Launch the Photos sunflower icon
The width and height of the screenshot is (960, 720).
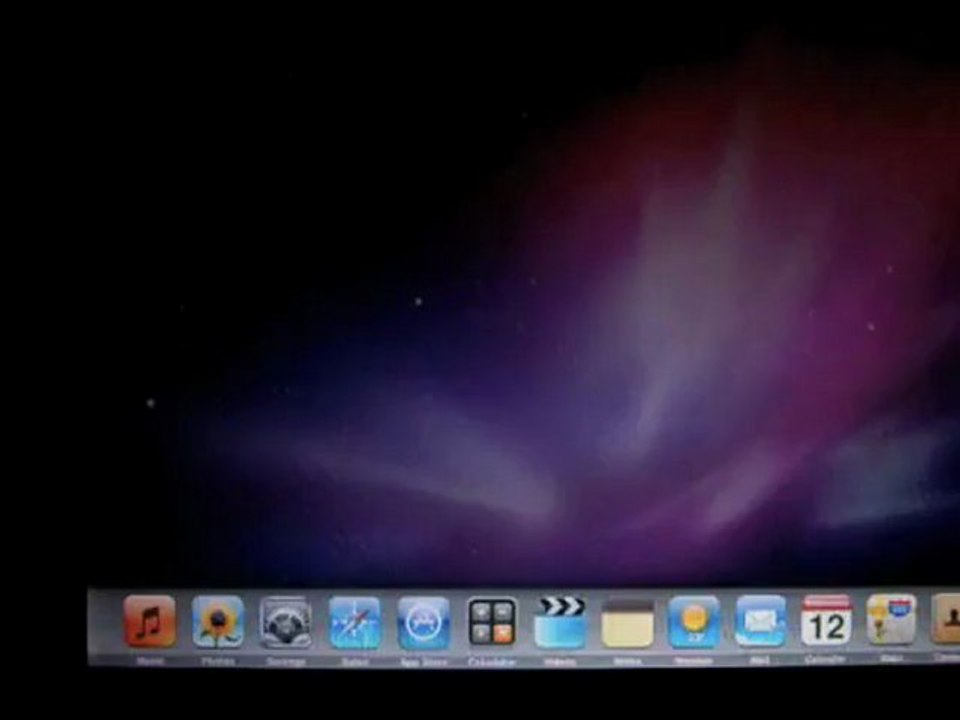click(218, 621)
